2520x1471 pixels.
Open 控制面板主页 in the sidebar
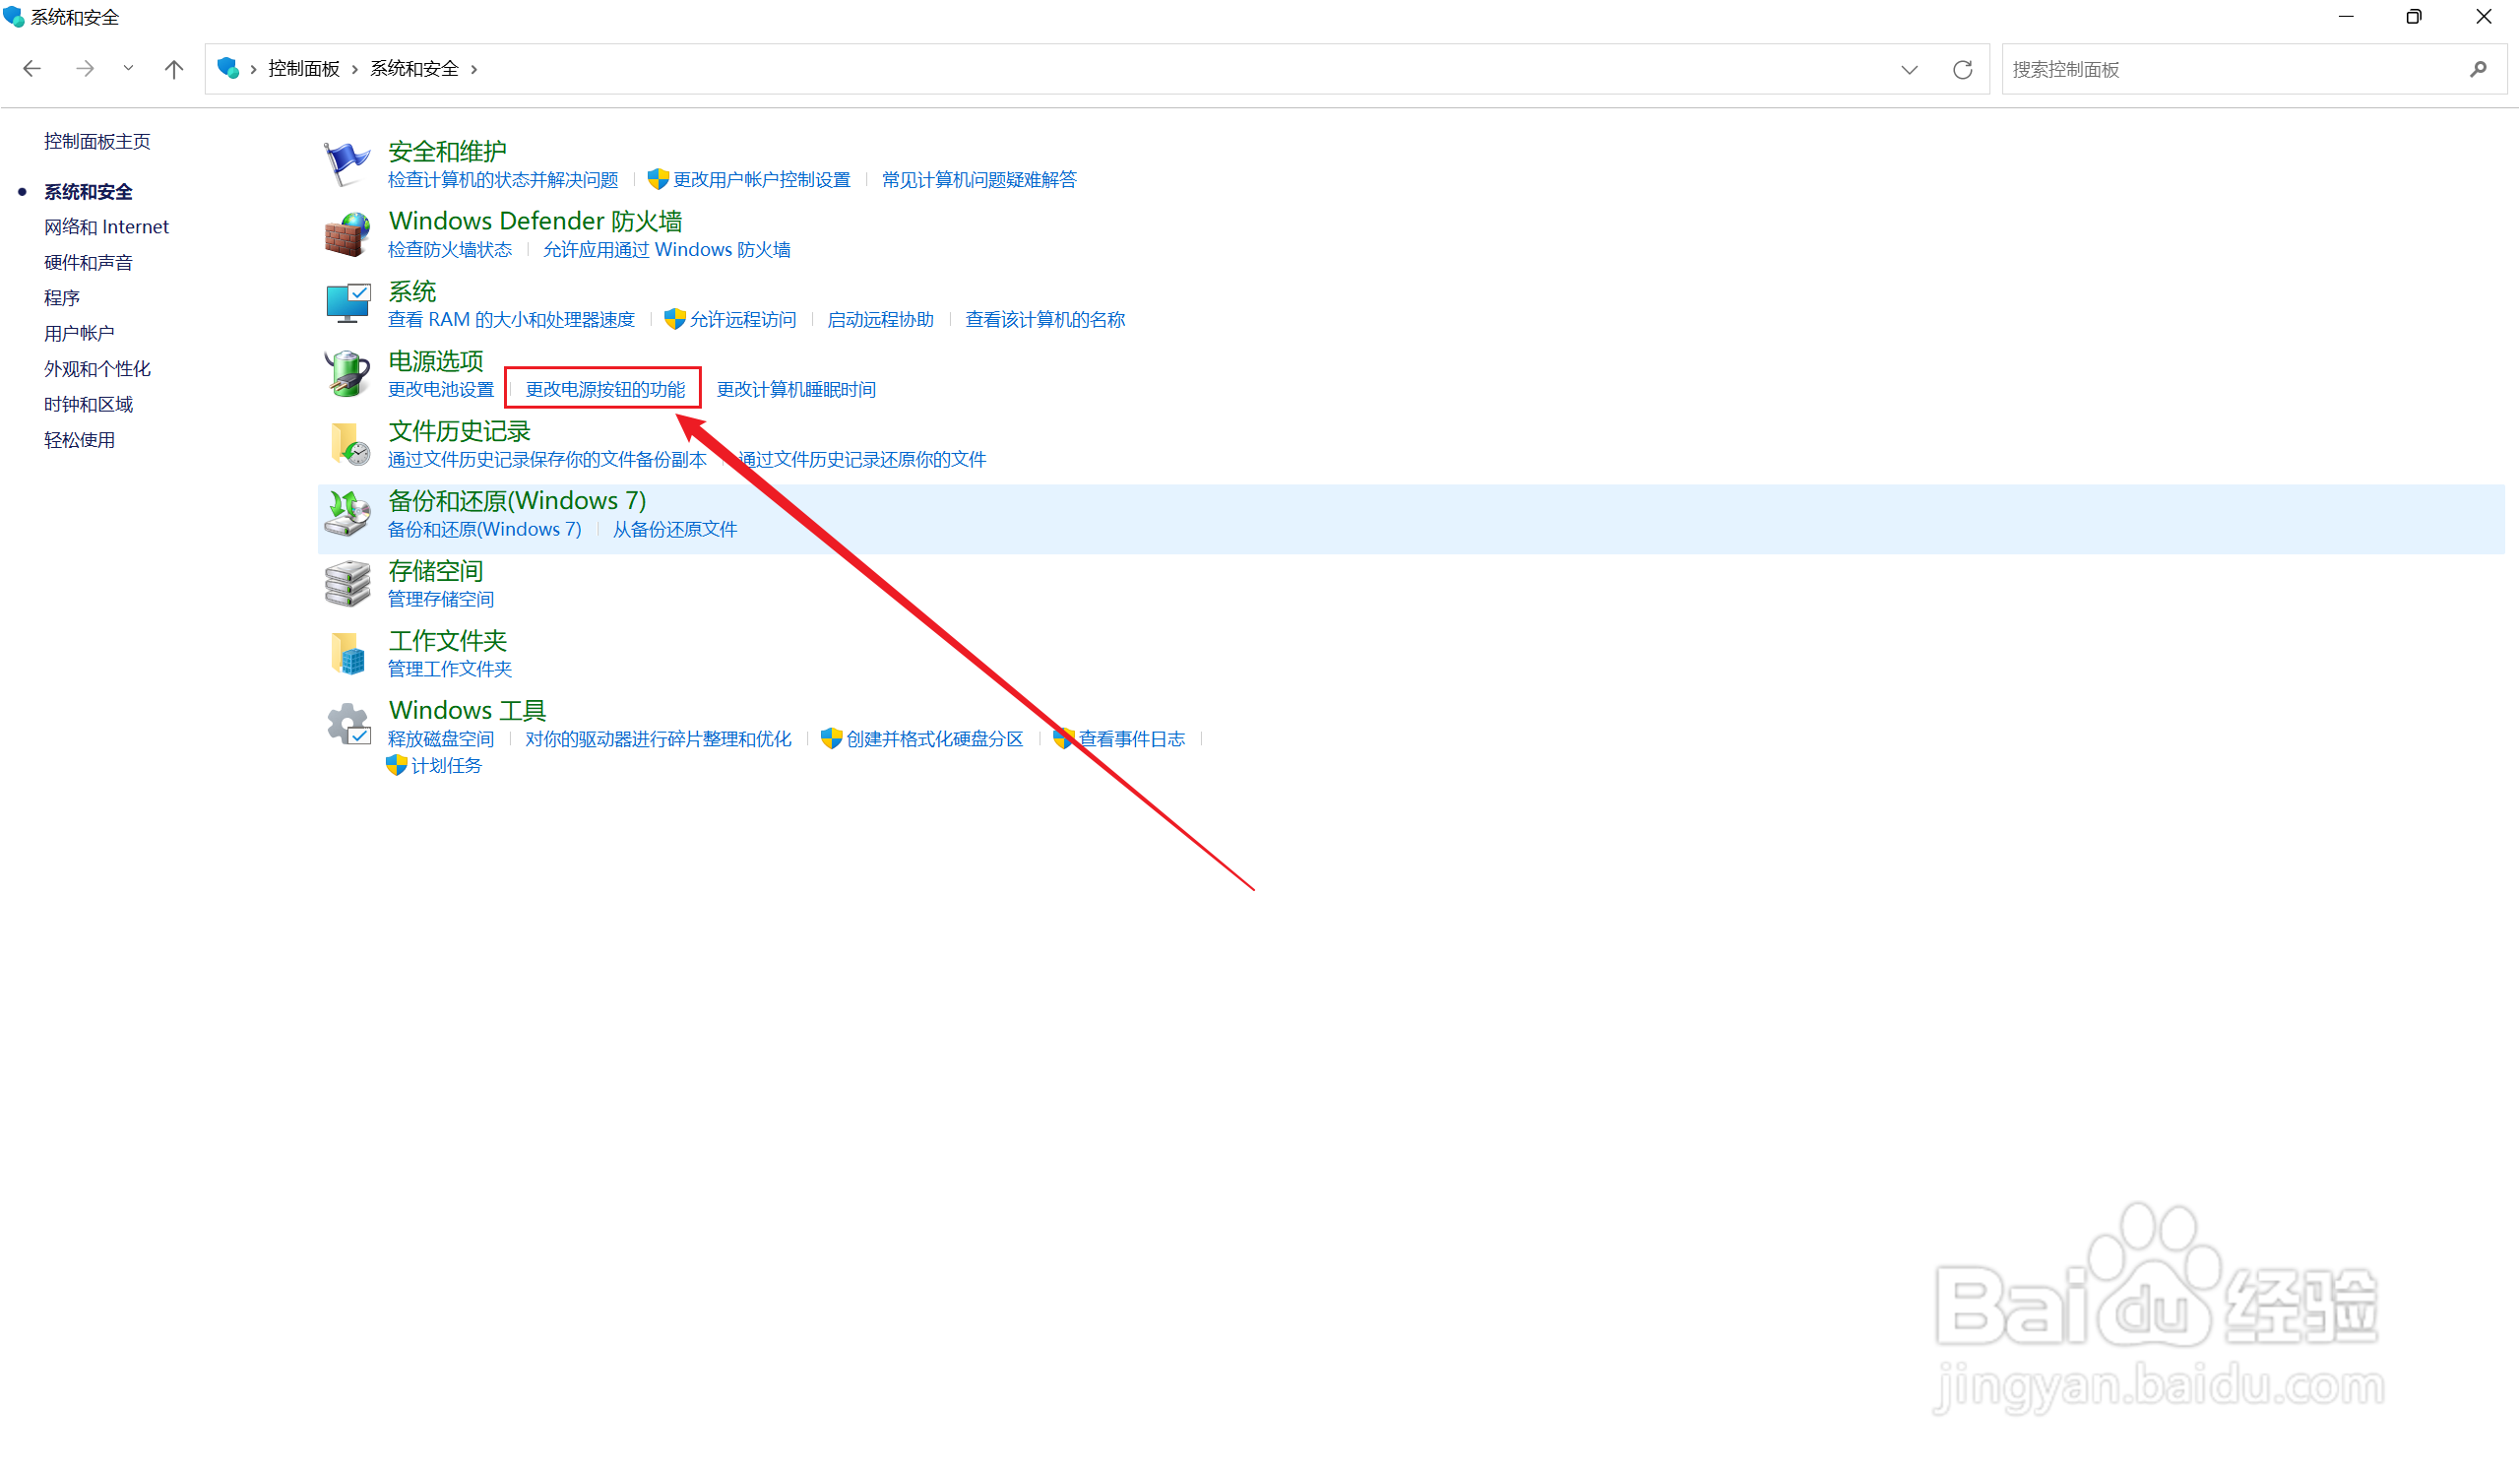tap(97, 141)
